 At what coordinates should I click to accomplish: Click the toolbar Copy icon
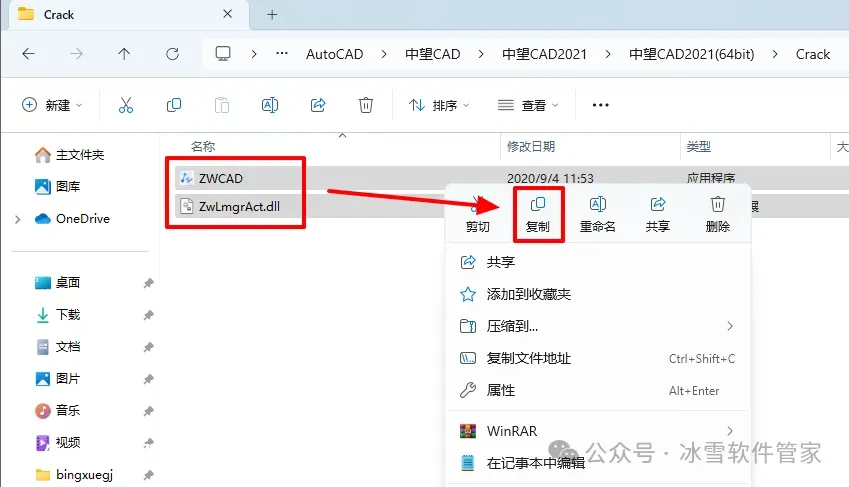(x=174, y=105)
